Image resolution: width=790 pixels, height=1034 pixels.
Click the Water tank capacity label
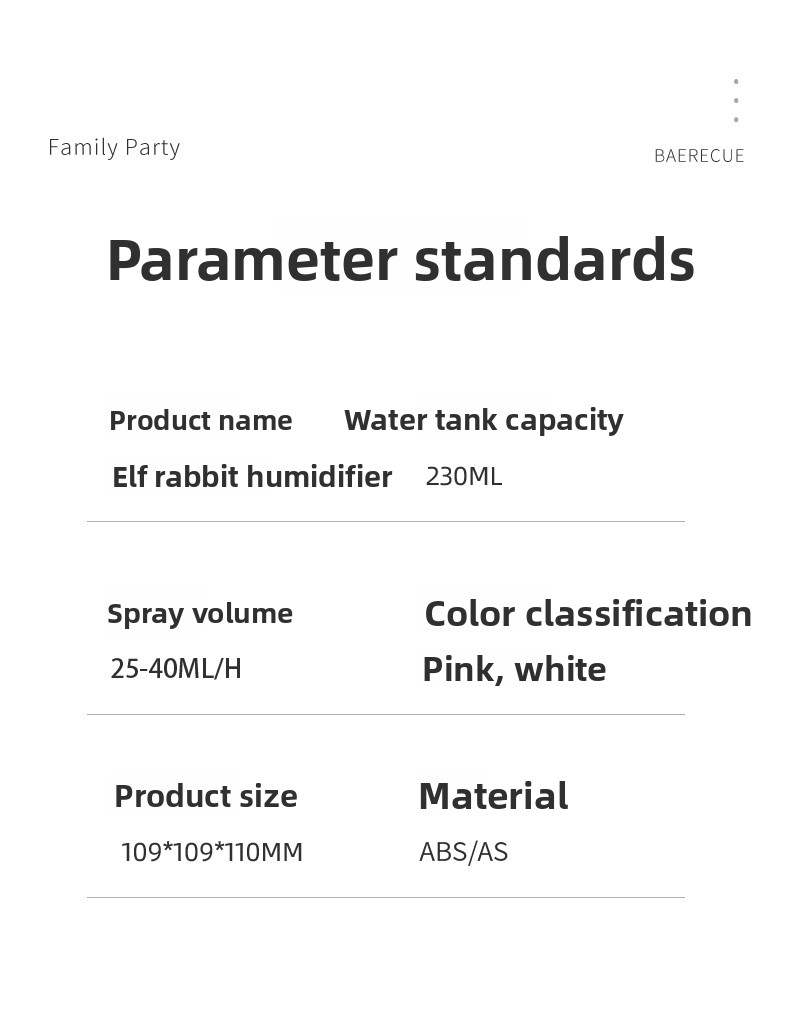pyautogui.click(x=483, y=421)
